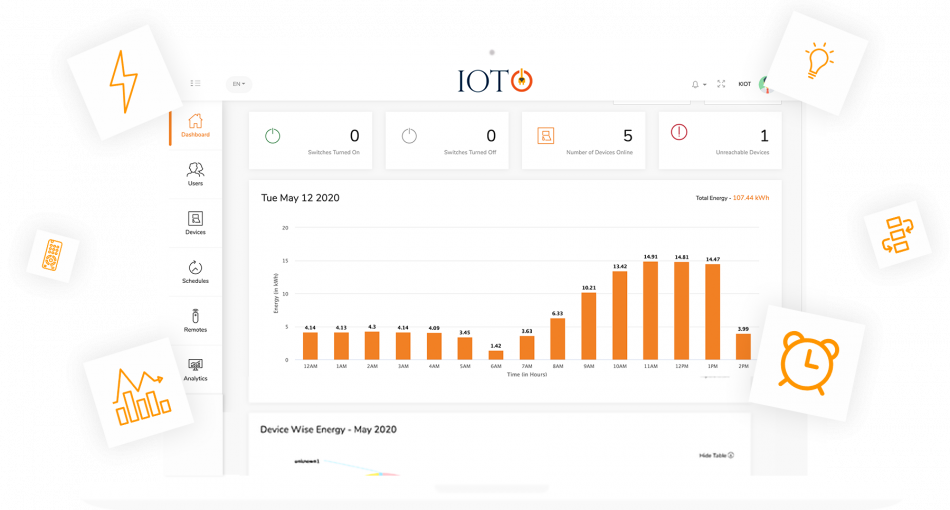950x510 pixels.
Task: Click the IOT logo in header
Action: pos(493,81)
